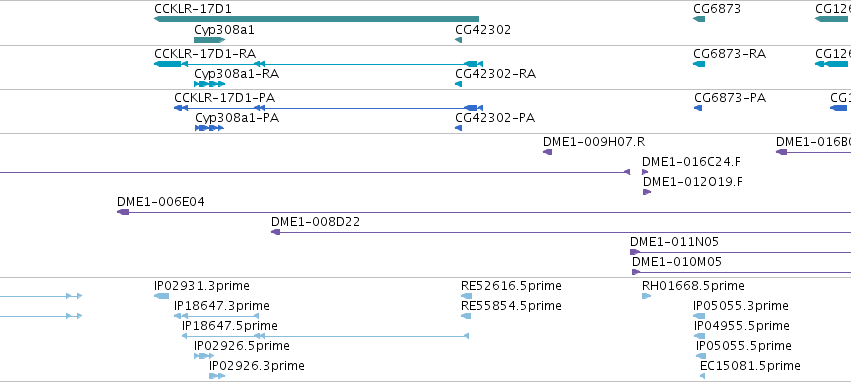Select the Cyp308a1 gene glyph
Image resolution: width=851 pixels, height=382 pixels.
(209, 40)
